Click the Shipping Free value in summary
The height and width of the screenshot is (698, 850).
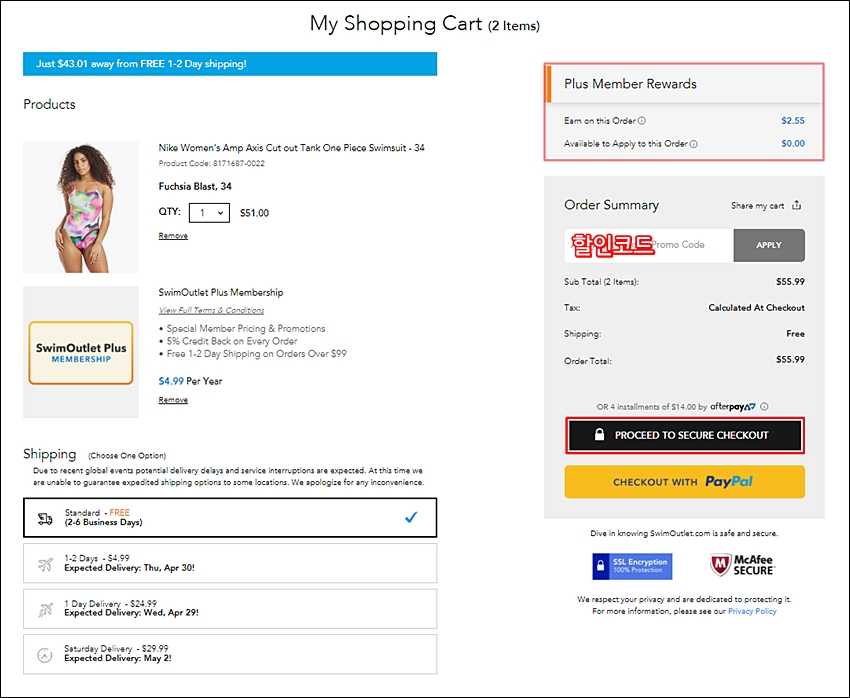(x=795, y=334)
